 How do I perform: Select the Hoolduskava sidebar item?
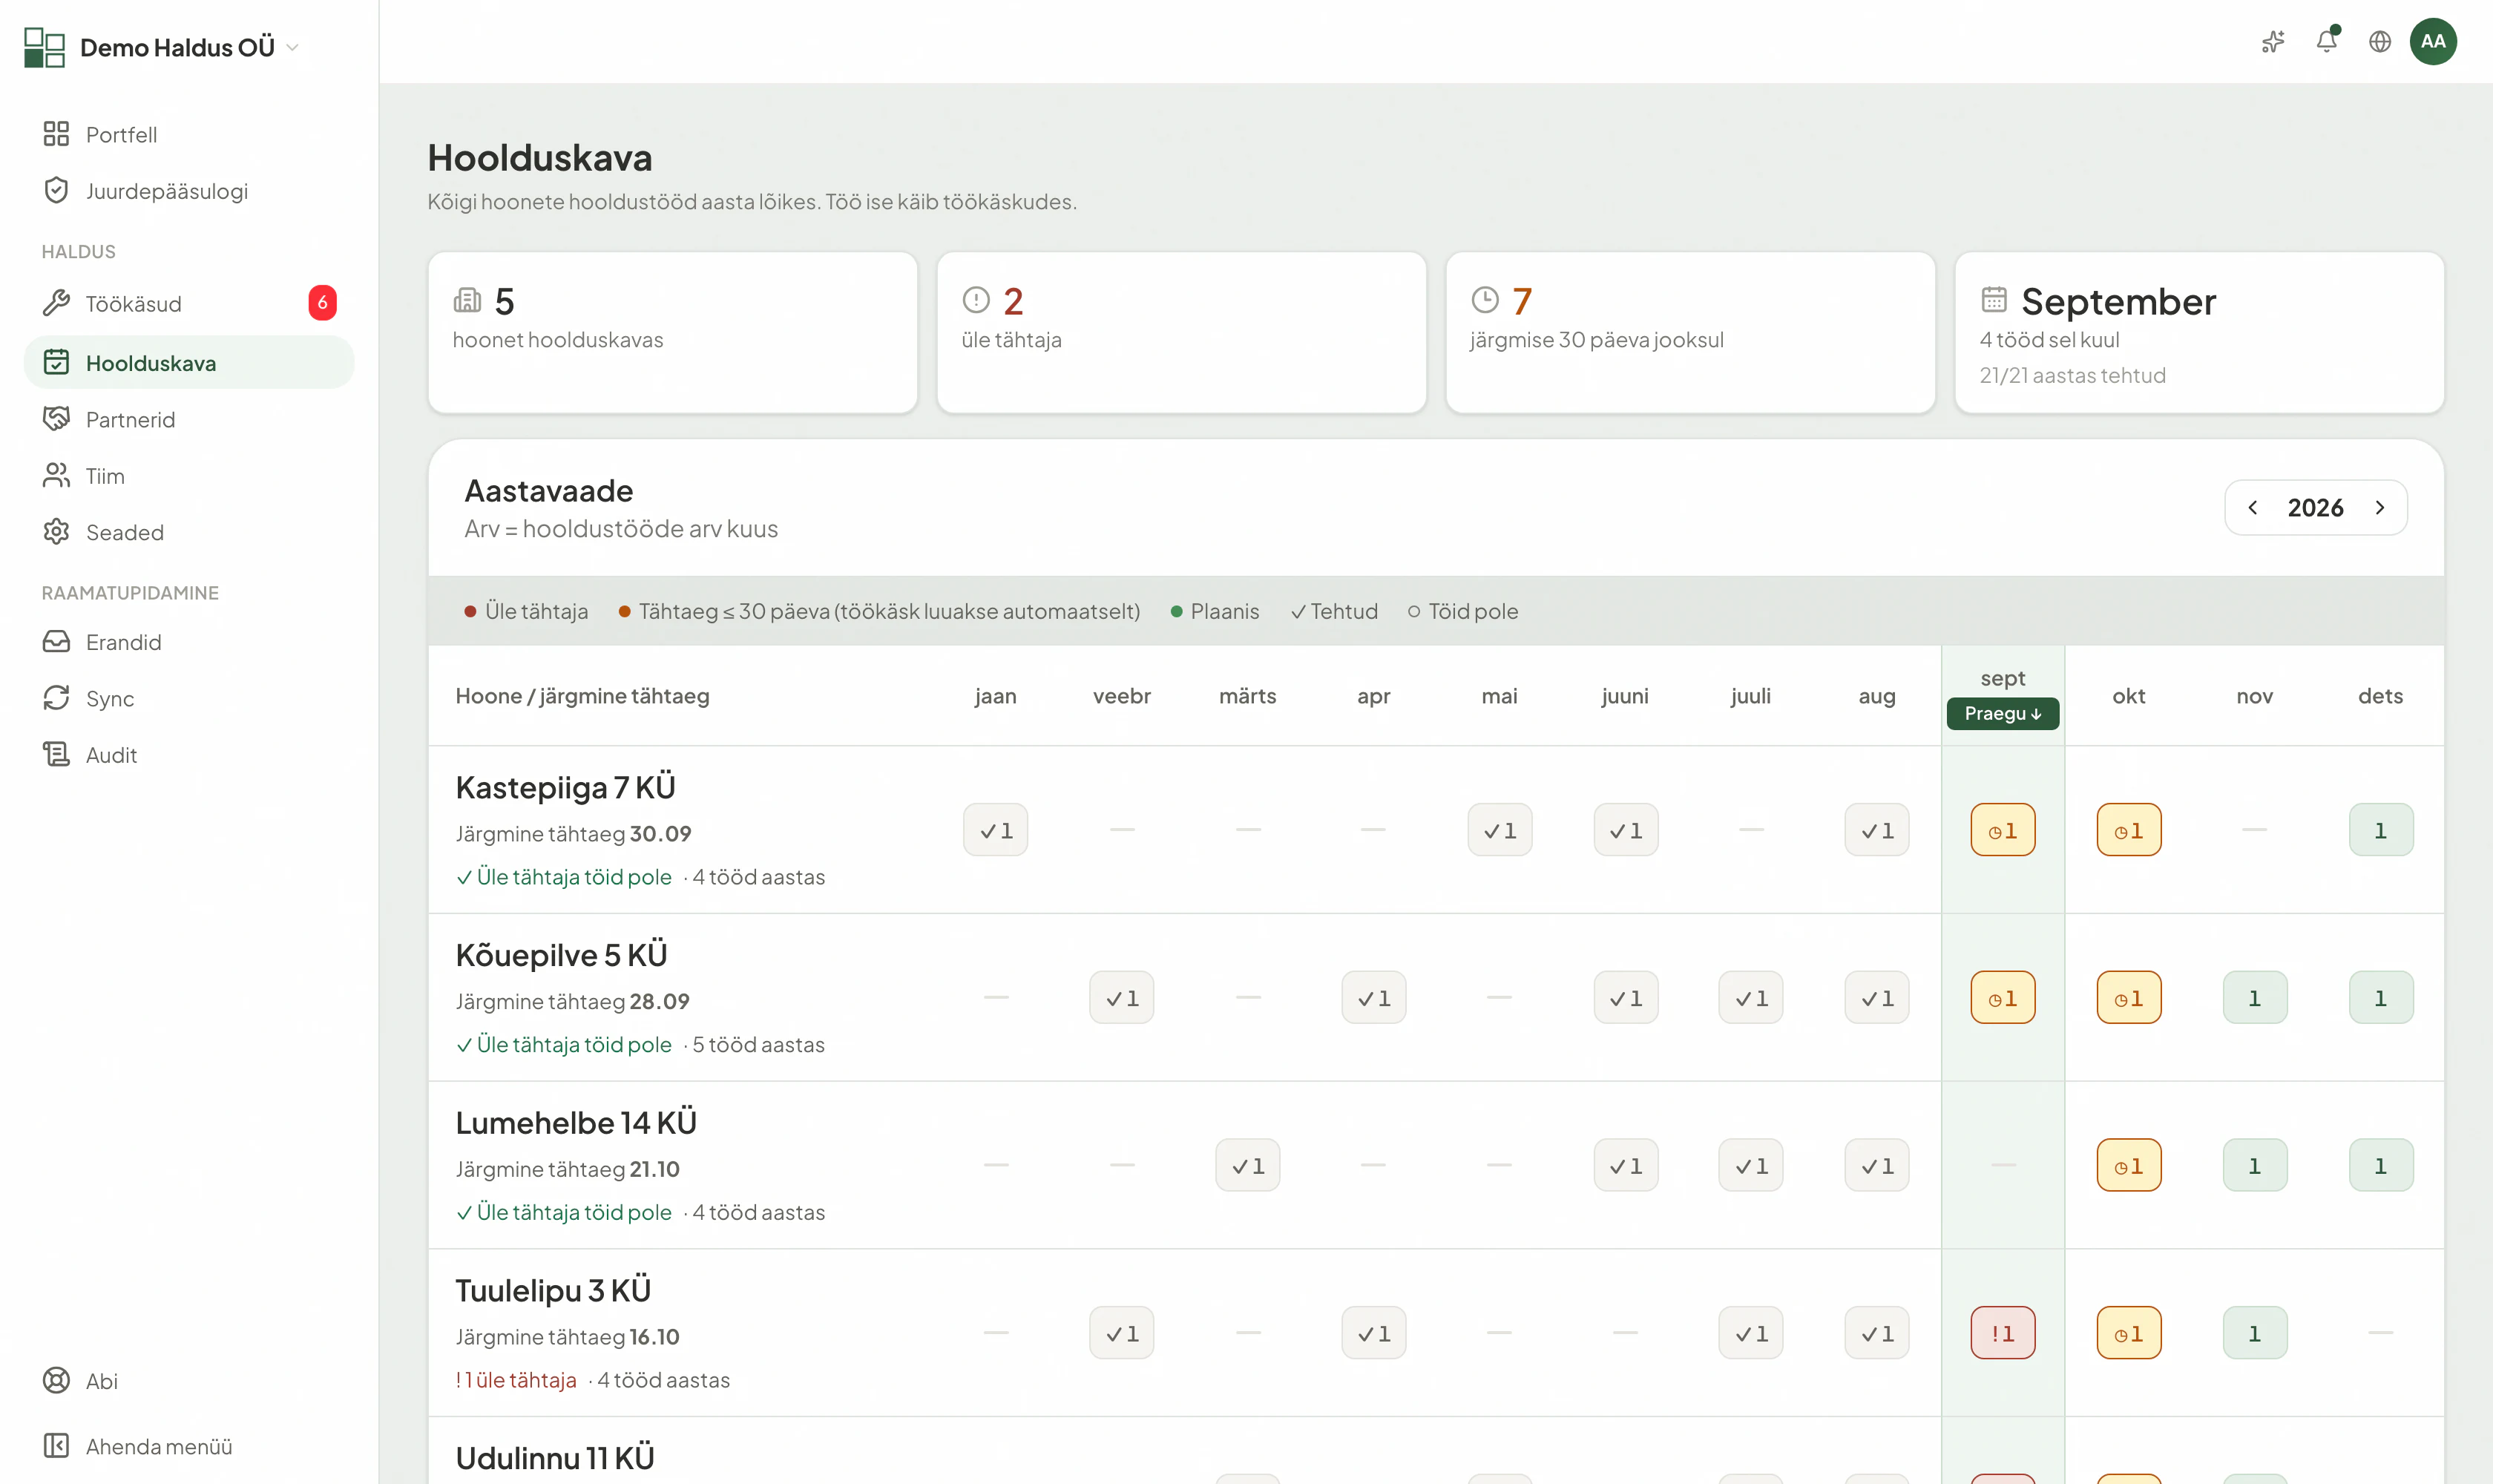pyautogui.click(x=189, y=362)
